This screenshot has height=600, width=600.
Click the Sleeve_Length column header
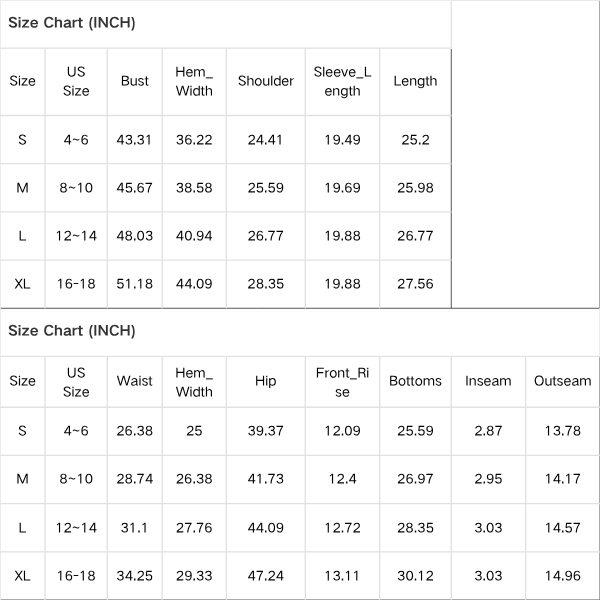pos(342,82)
